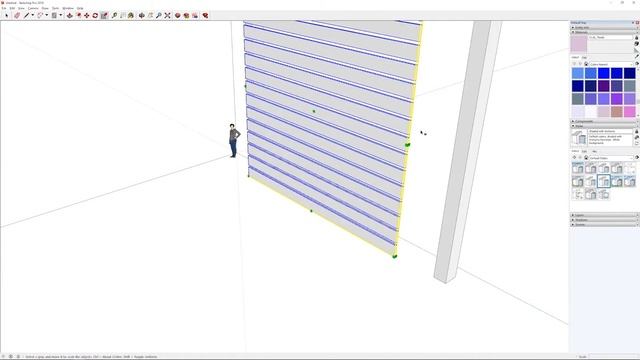
Task: Open the Default Styles collection dropdown
Action: point(611,158)
